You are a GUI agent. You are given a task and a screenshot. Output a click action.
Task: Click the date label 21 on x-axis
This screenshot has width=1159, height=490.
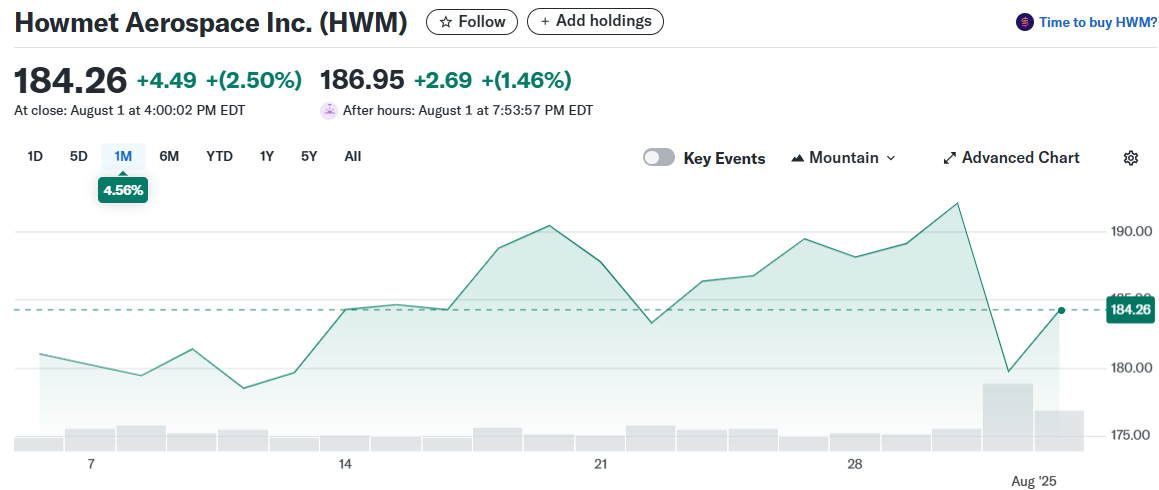[x=600, y=464]
